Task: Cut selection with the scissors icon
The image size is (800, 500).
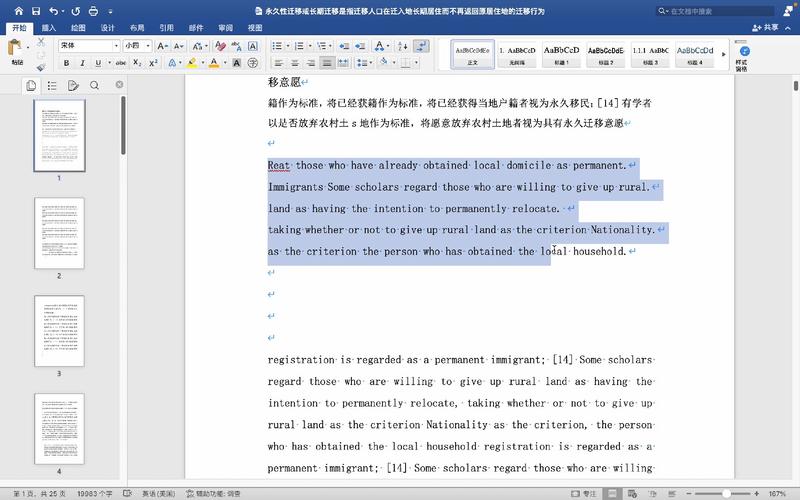Action: tap(41, 42)
